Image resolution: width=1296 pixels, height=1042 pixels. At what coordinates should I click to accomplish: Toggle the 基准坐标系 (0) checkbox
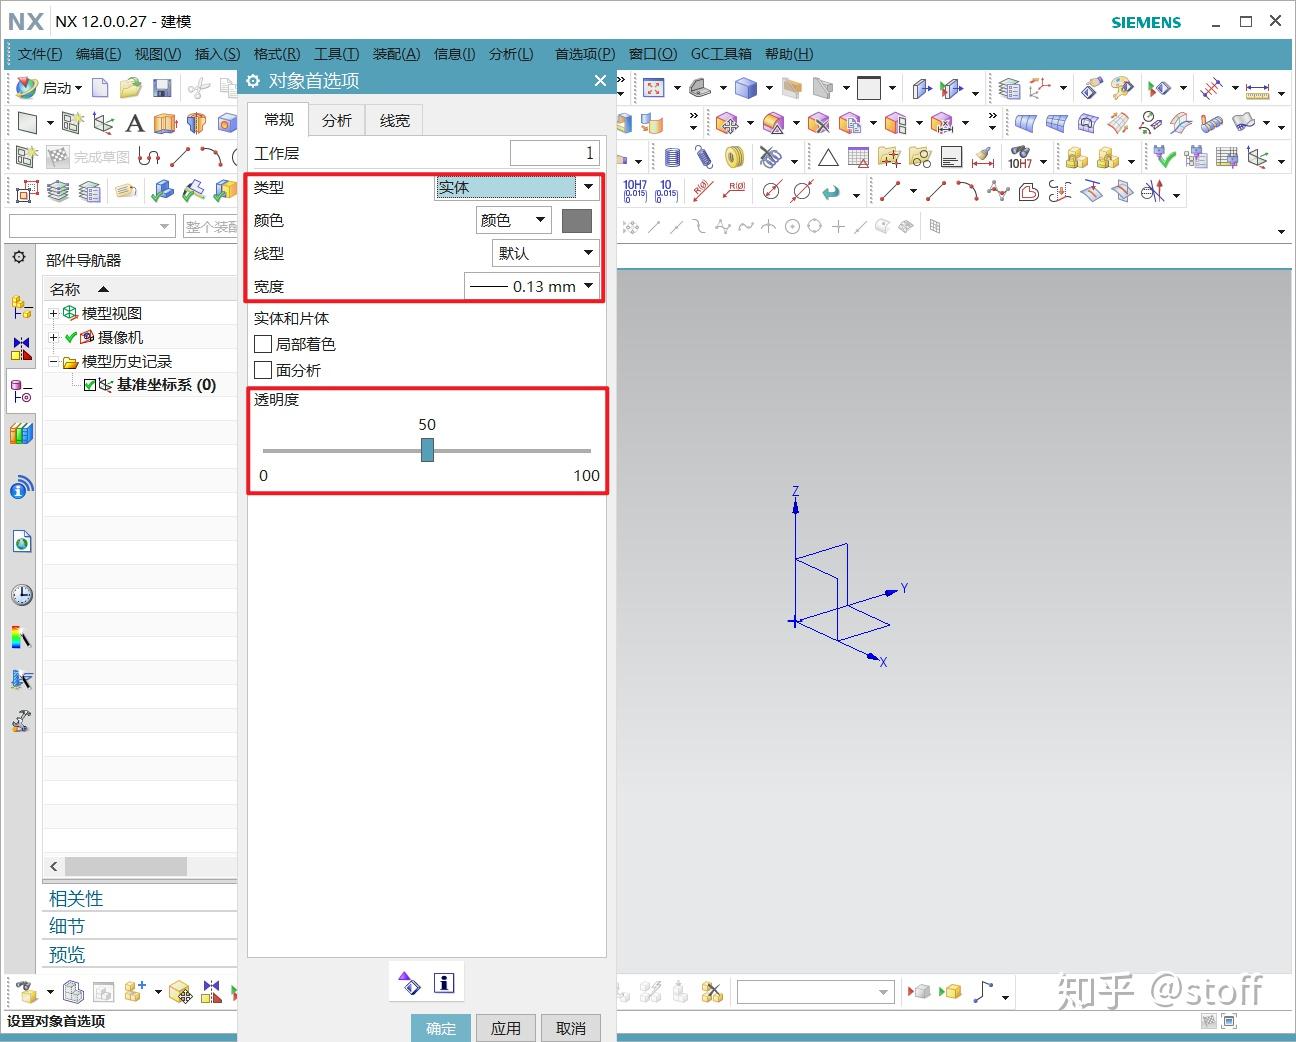pos(91,385)
